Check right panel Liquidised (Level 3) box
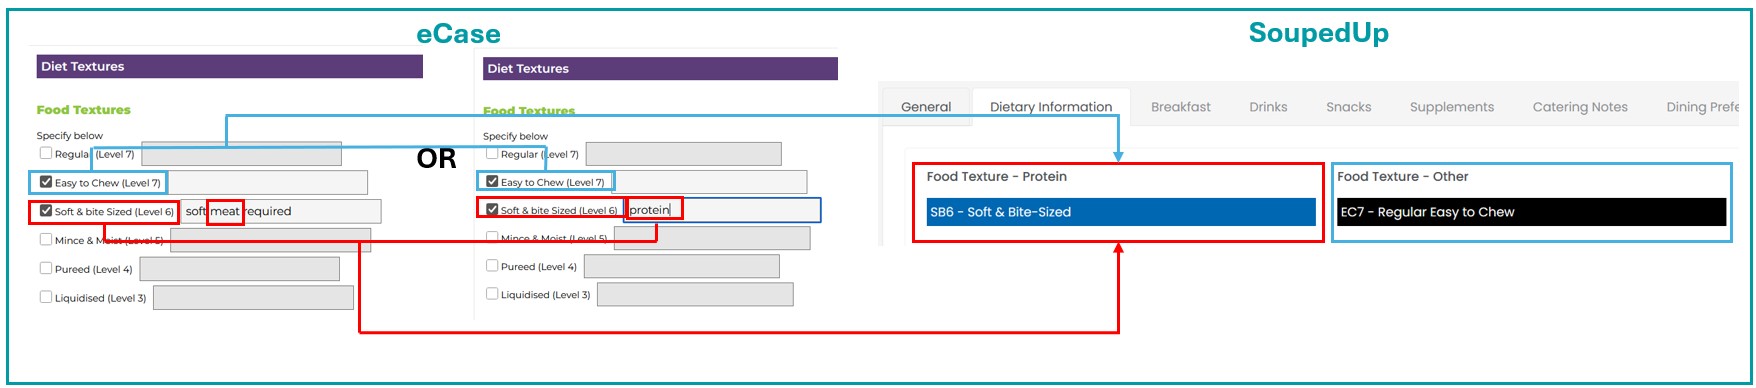The width and height of the screenshot is (1756, 388). (492, 294)
